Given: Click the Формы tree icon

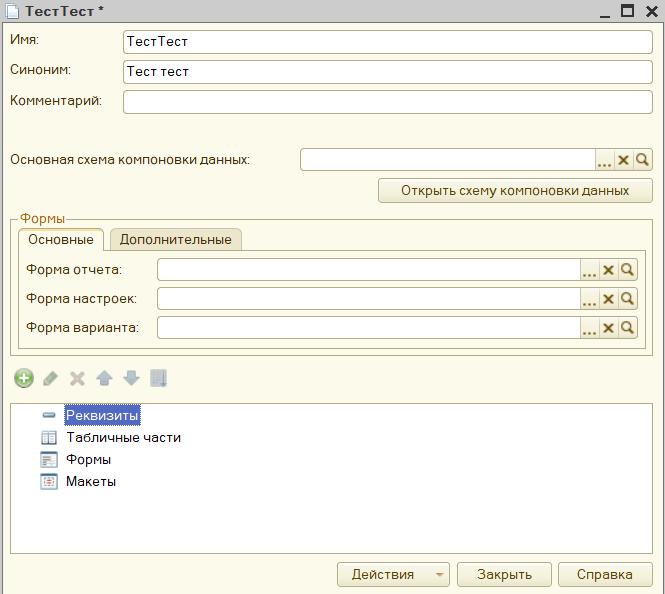Looking at the screenshot, I should pyautogui.click(x=49, y=460).
